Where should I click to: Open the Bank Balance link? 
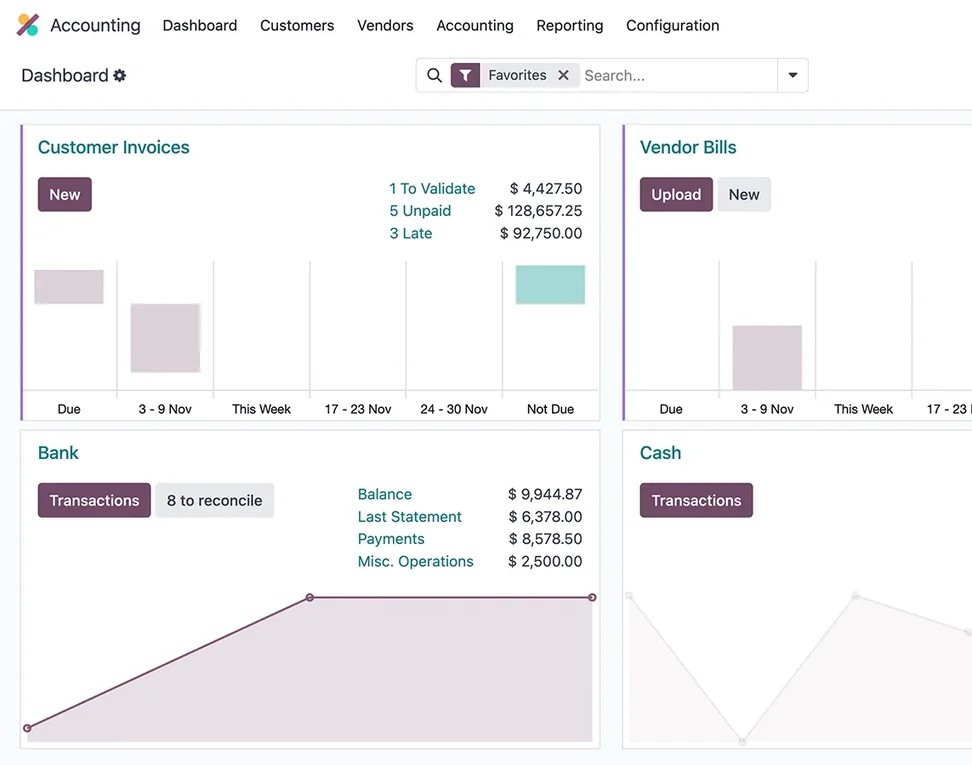coord(384,494)
